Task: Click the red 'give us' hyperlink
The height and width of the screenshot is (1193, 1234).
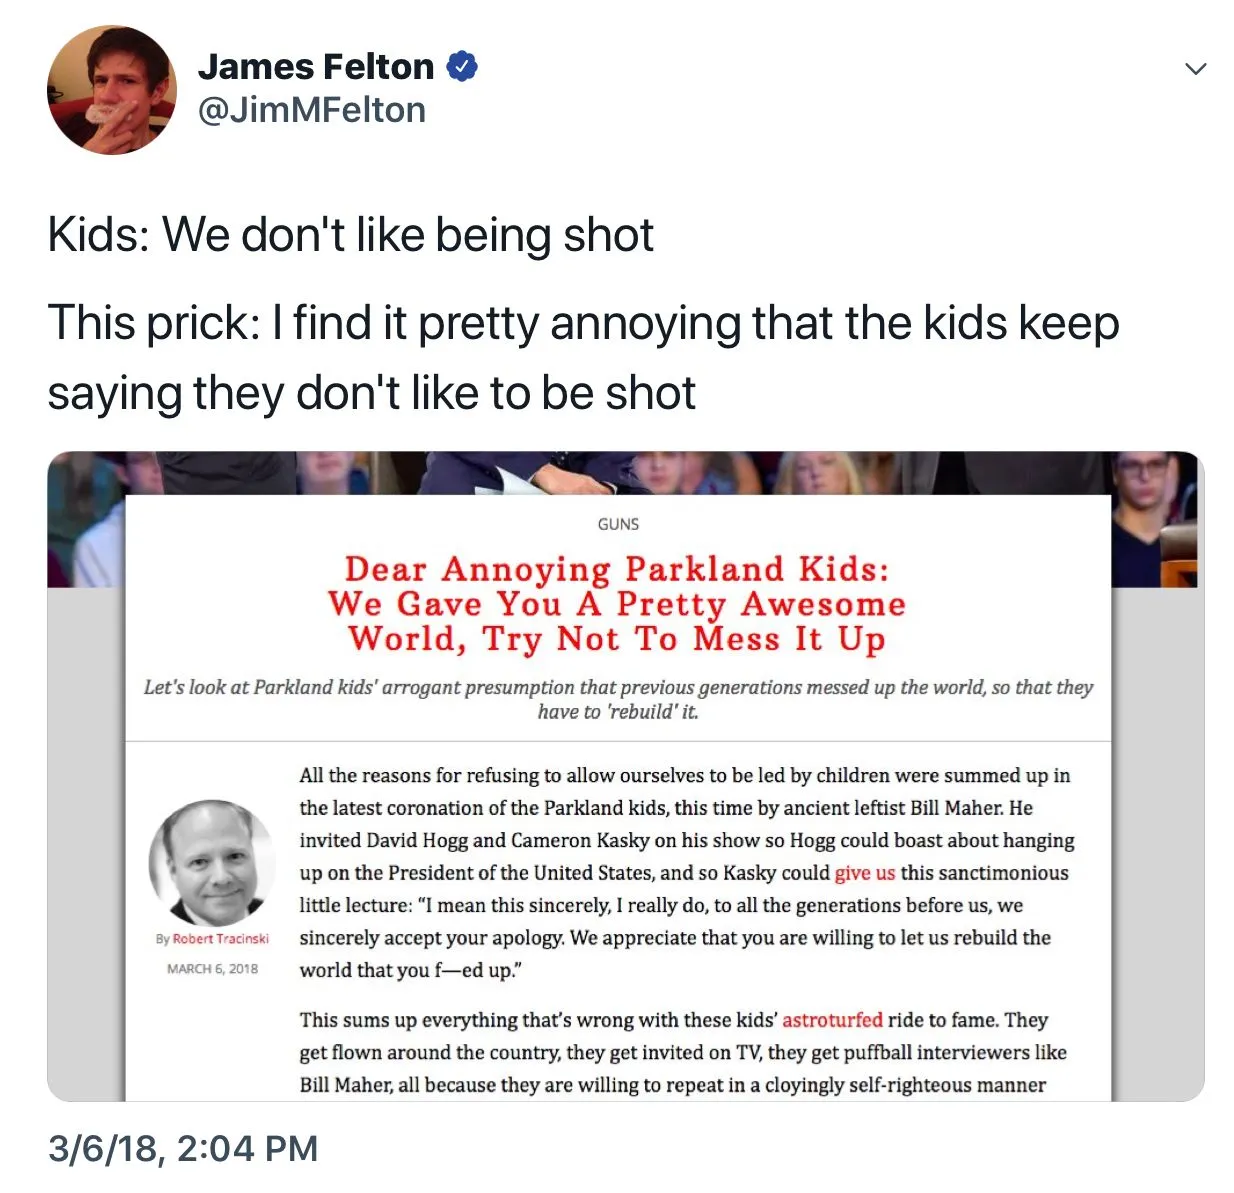Action: coord(865,873)
